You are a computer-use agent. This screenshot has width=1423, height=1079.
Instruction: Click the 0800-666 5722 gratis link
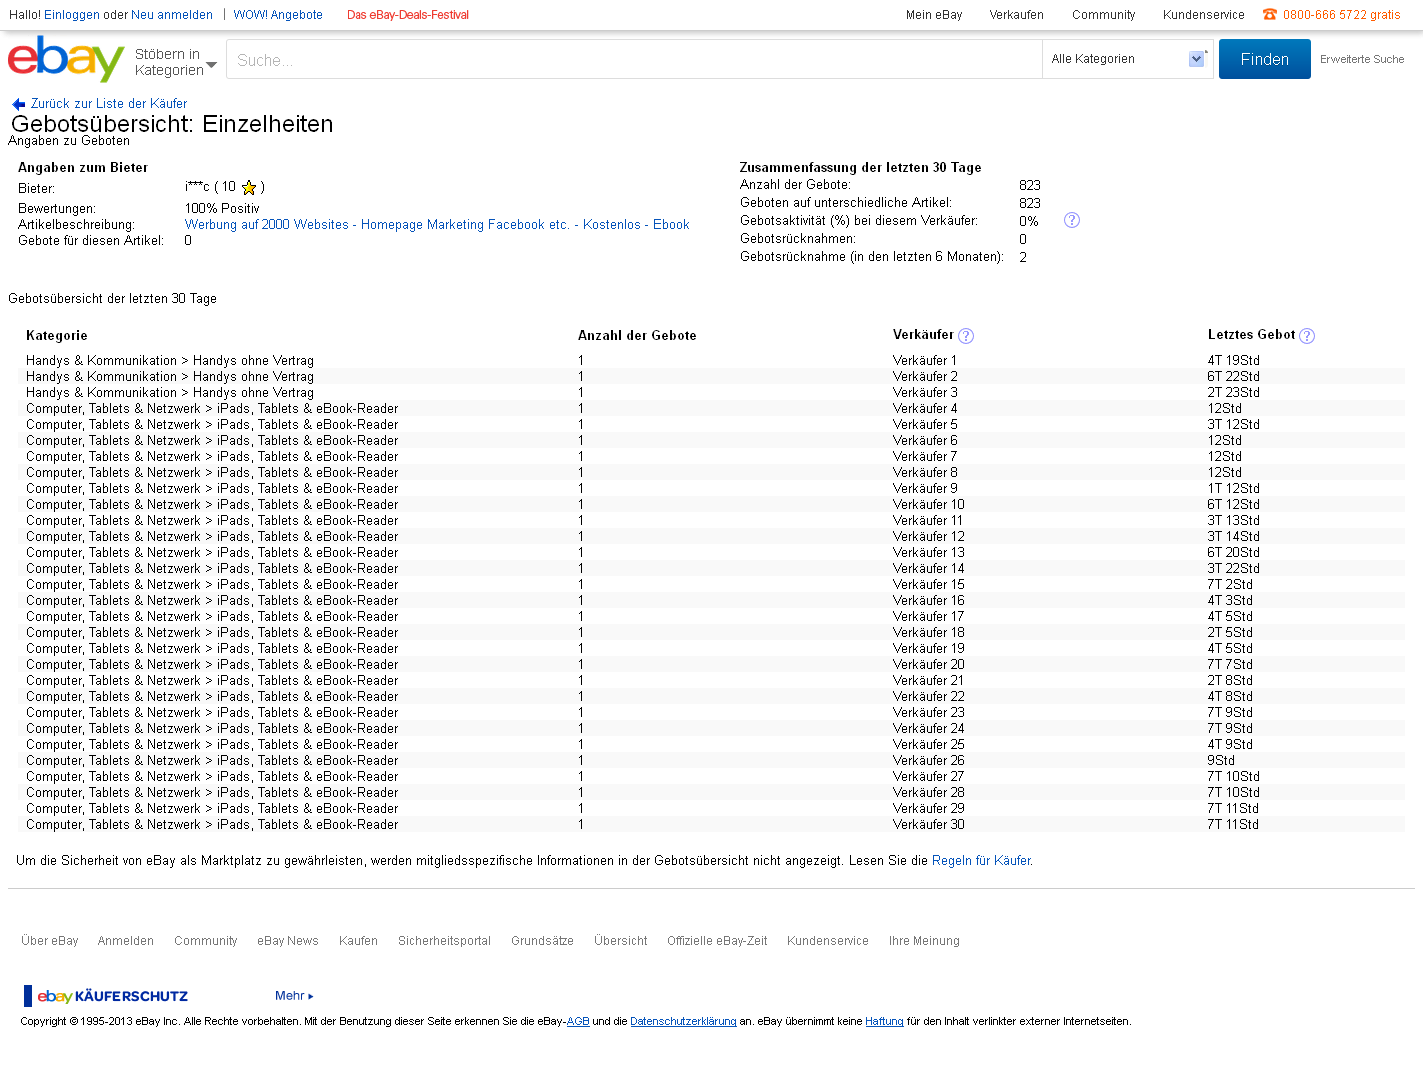tap(1341, 15)
